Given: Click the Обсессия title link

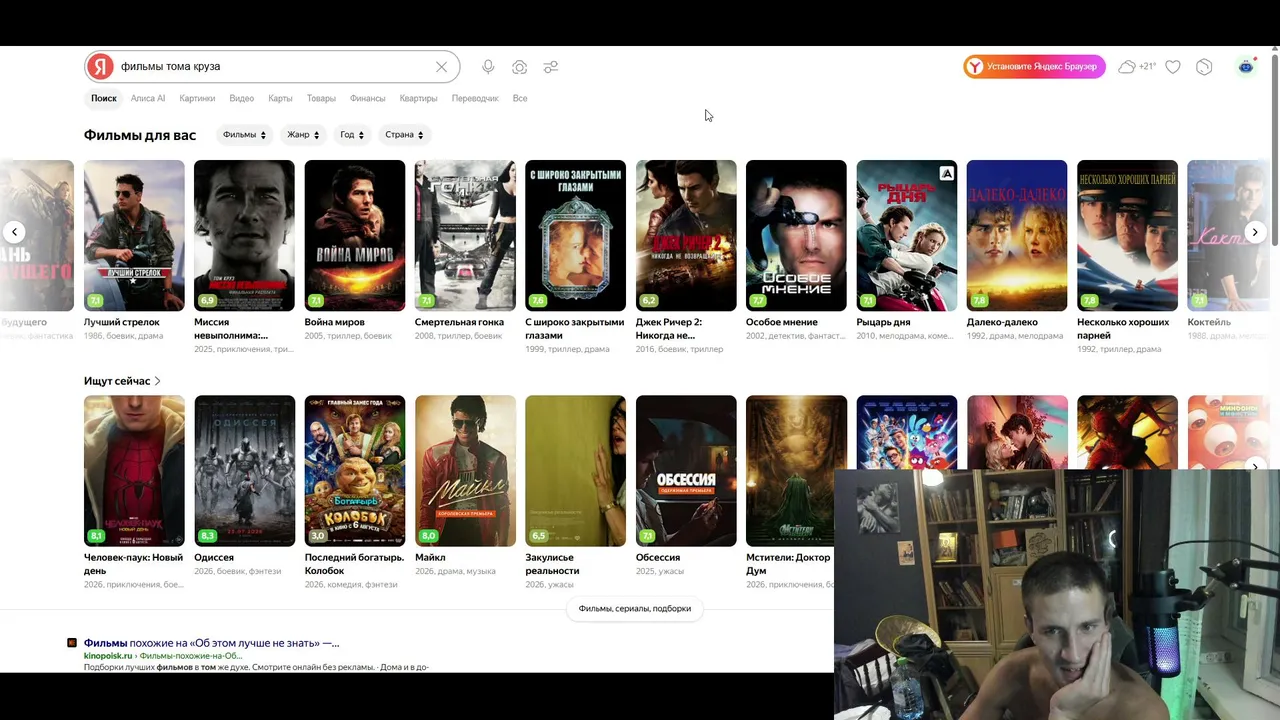Looking at the screenshot, I should point(658,557).
